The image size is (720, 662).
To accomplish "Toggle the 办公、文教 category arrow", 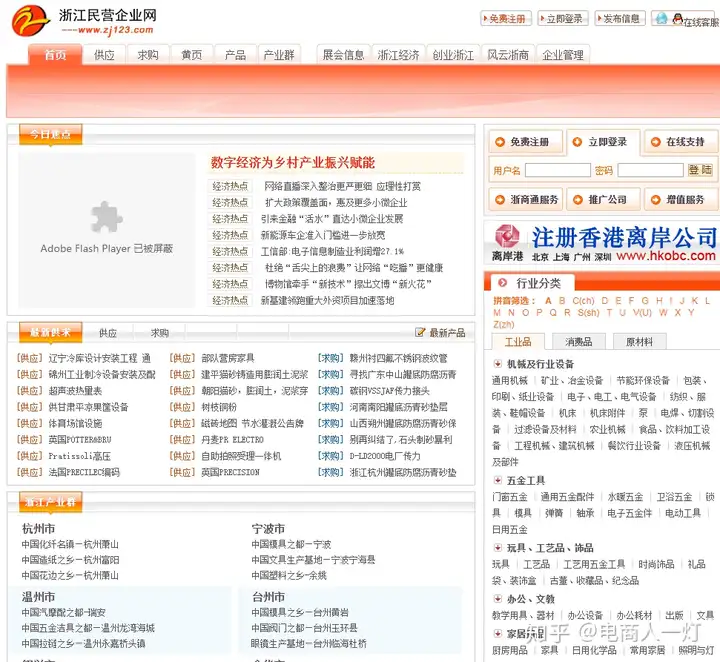I will 497,599.
